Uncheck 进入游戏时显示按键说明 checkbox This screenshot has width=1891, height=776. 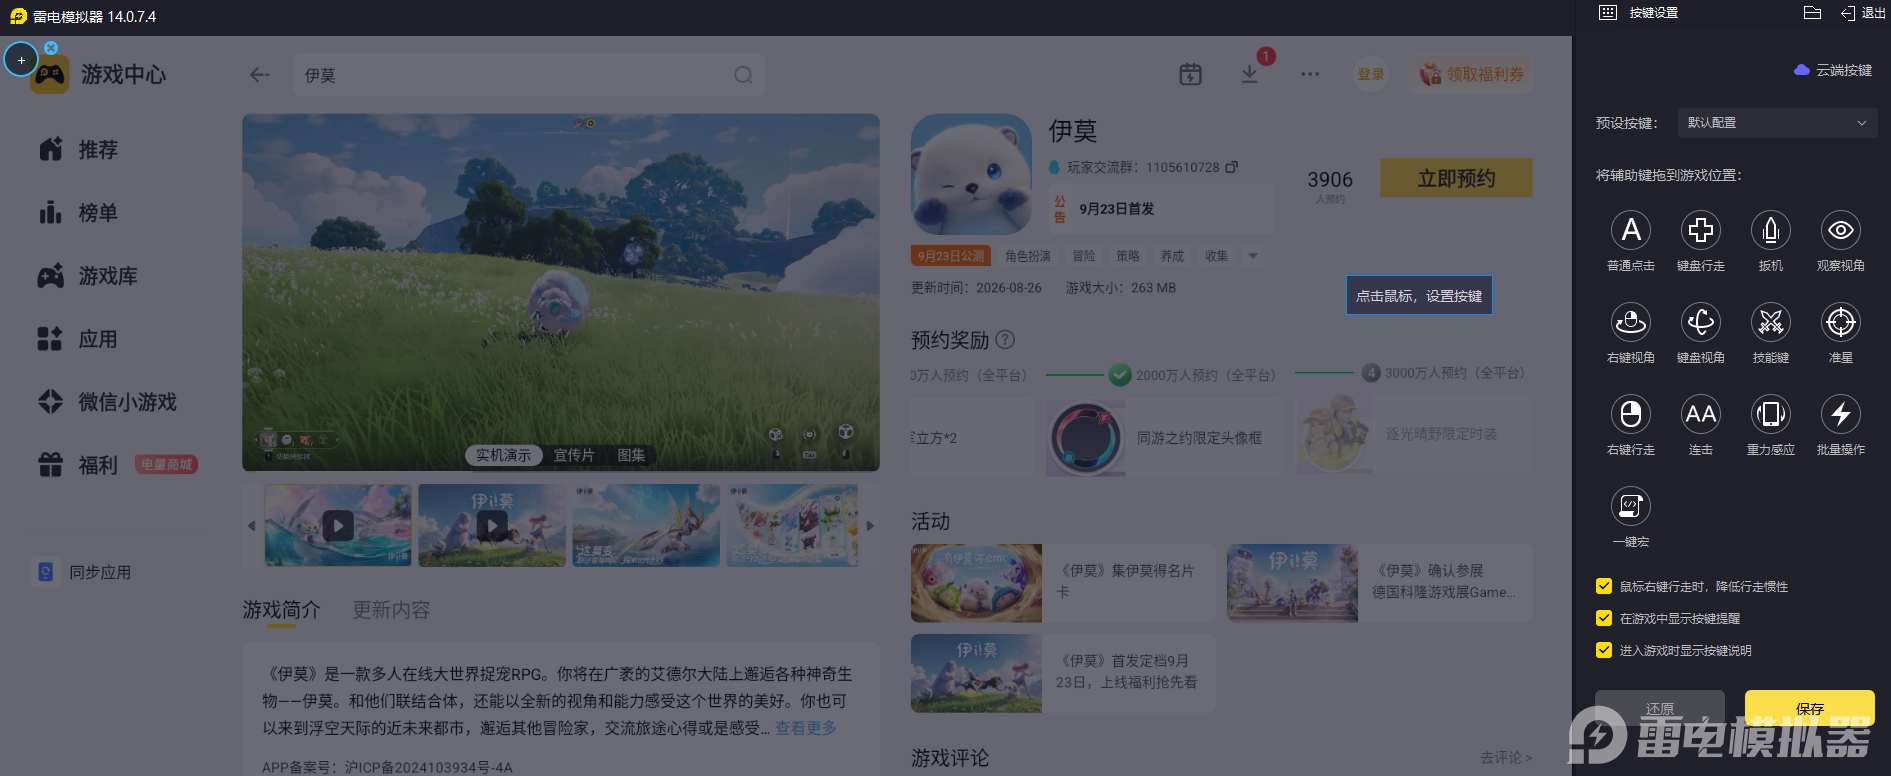click(x=1604, y=650)
